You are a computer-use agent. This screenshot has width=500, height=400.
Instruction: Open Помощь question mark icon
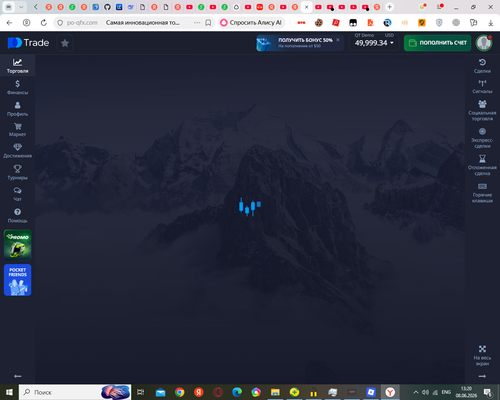point(17,216)
